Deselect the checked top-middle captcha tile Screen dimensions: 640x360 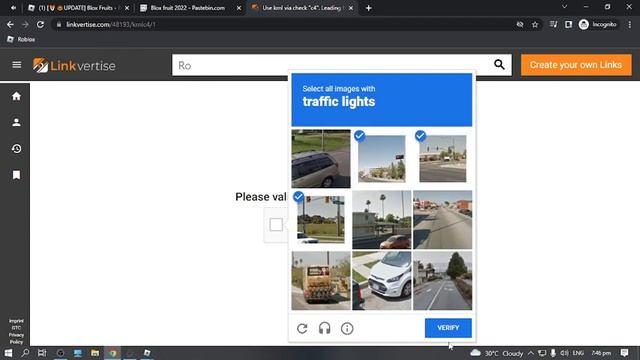pyautogui.click(x=382, y=159)
